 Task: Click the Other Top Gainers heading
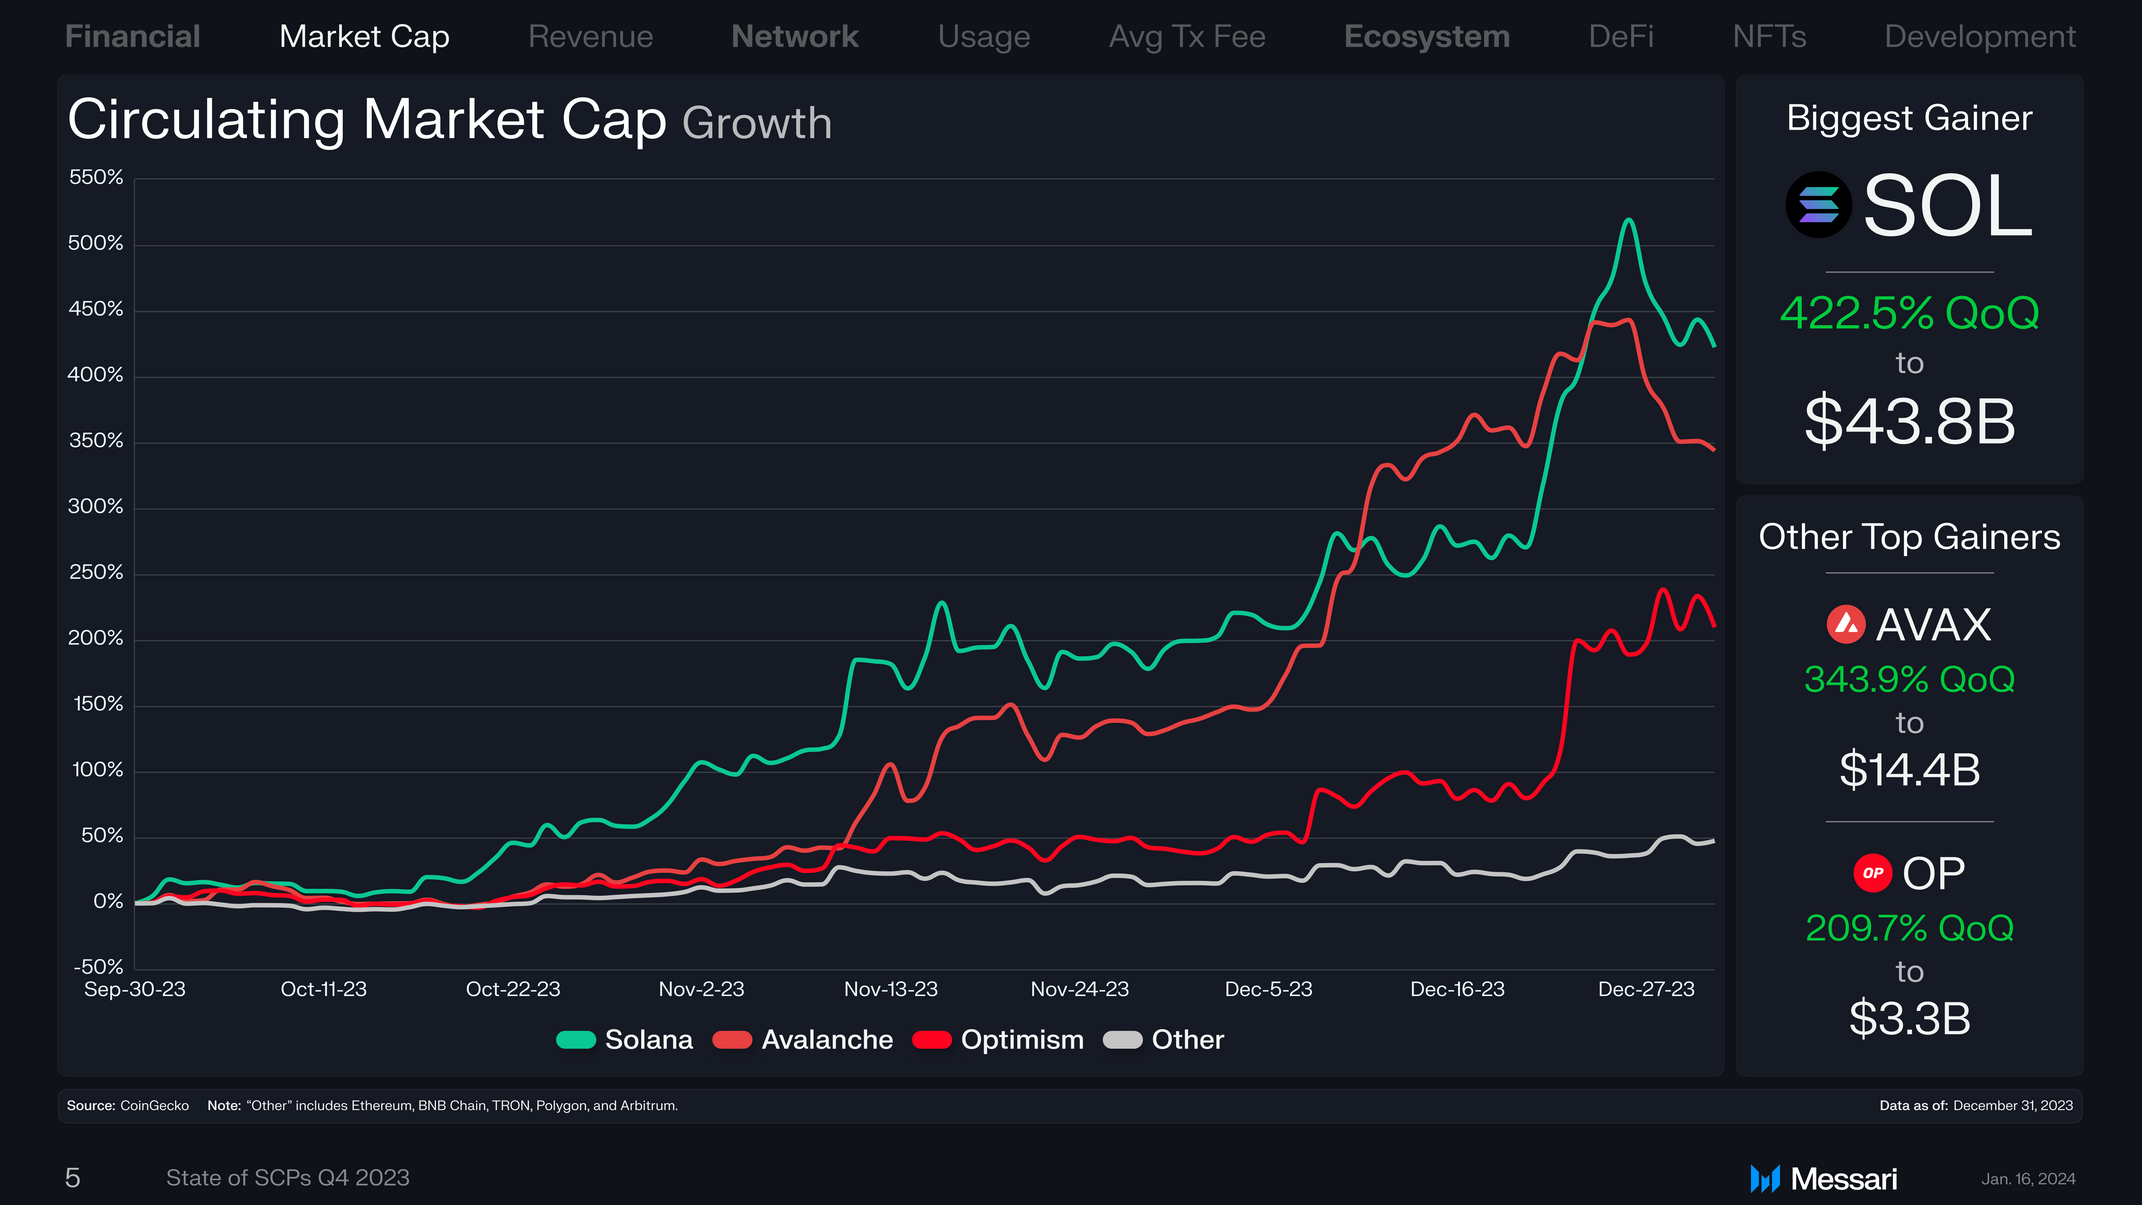coord(1909,538)
